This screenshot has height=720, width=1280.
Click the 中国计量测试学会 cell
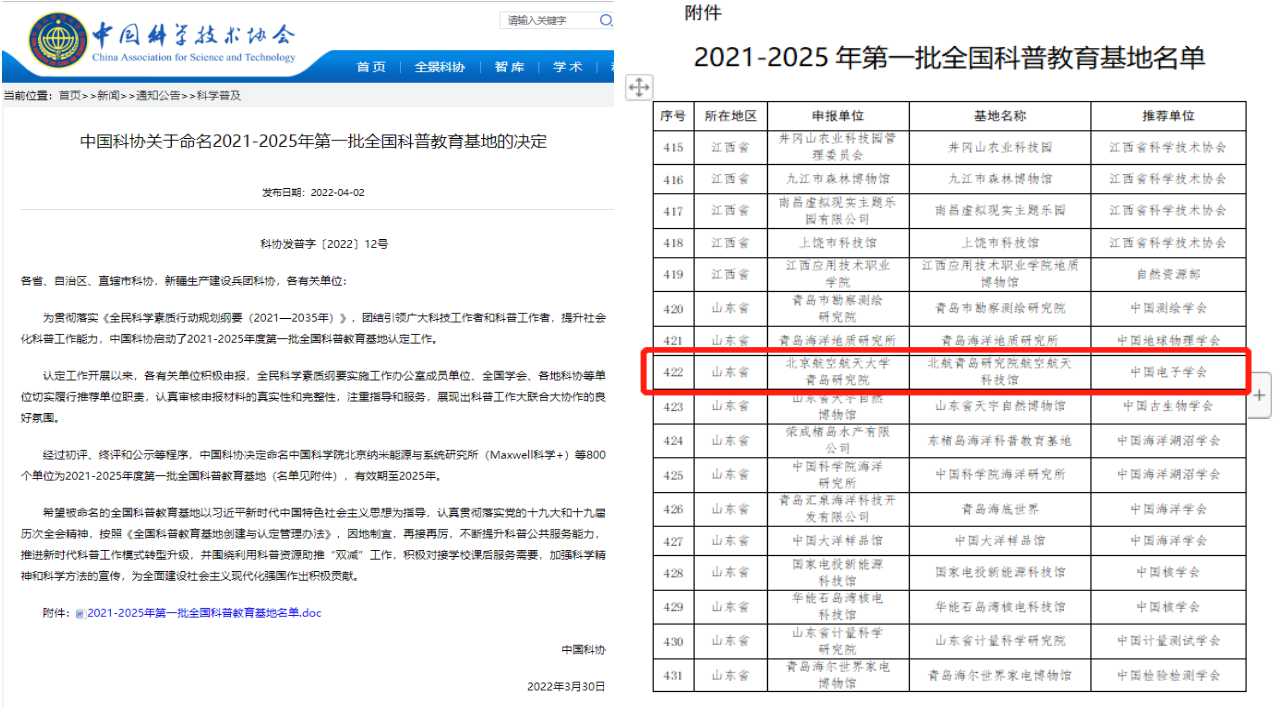tap(1168, 641)
